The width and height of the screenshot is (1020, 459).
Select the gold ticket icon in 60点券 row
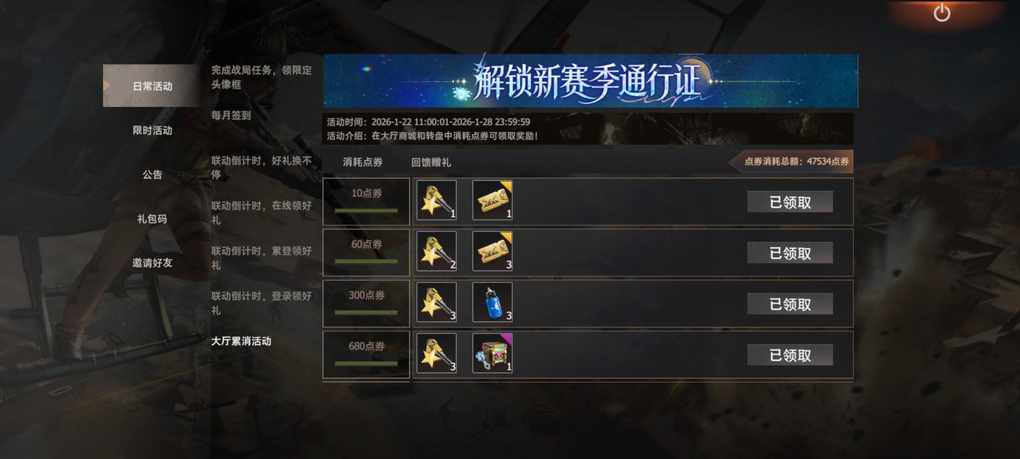point(492,251)
